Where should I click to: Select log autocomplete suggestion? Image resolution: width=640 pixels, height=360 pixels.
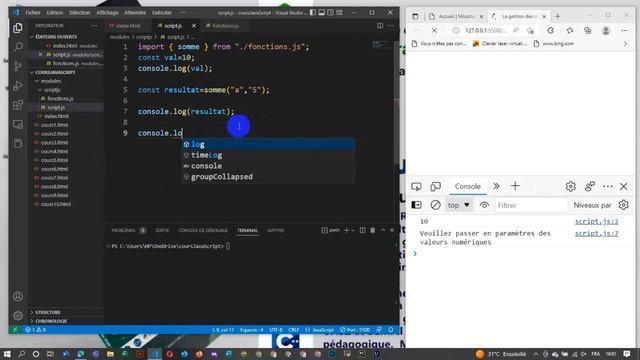[x=268, y=144]
